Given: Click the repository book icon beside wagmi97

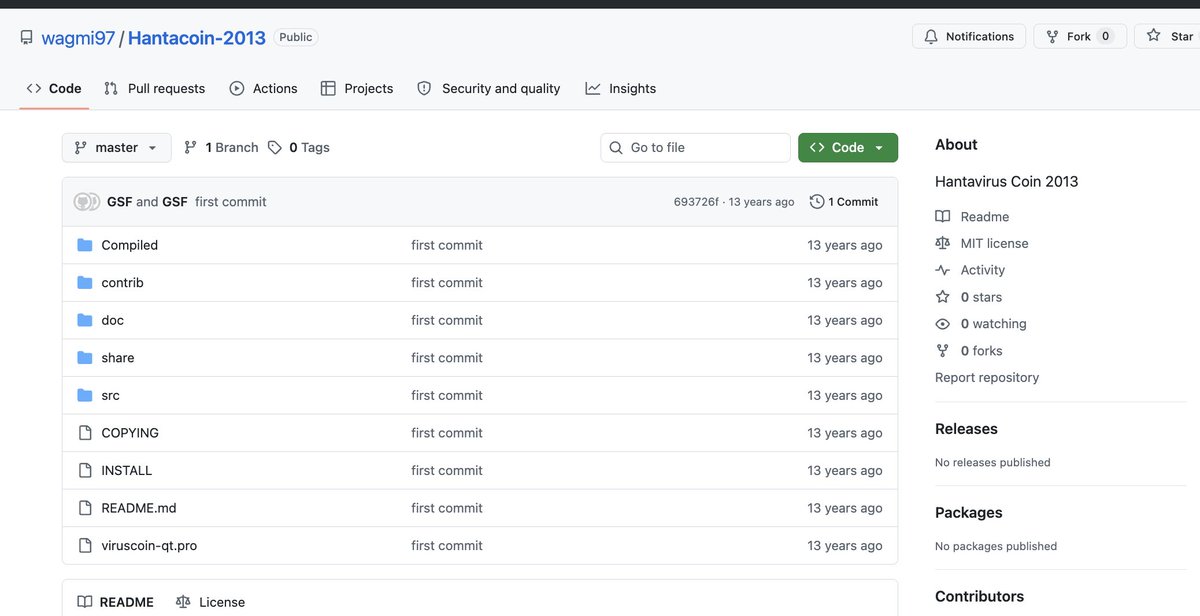Looking at the screenshot, I should [x=27, y=38].
